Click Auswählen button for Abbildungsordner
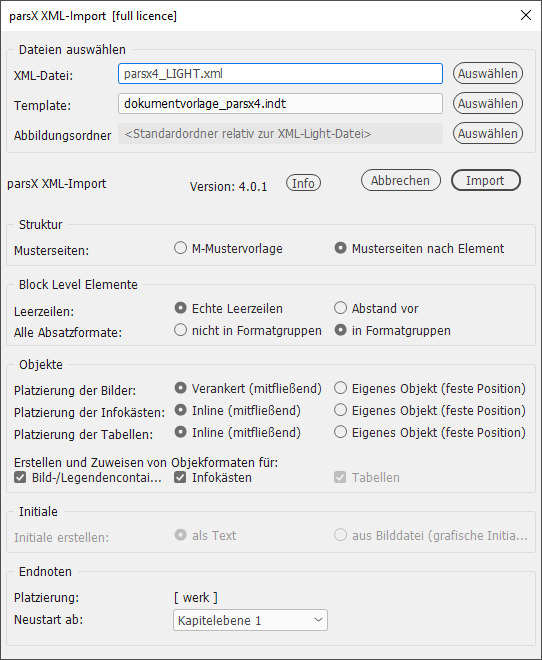The height and width of the screenshot is (660, 542). 488,133
